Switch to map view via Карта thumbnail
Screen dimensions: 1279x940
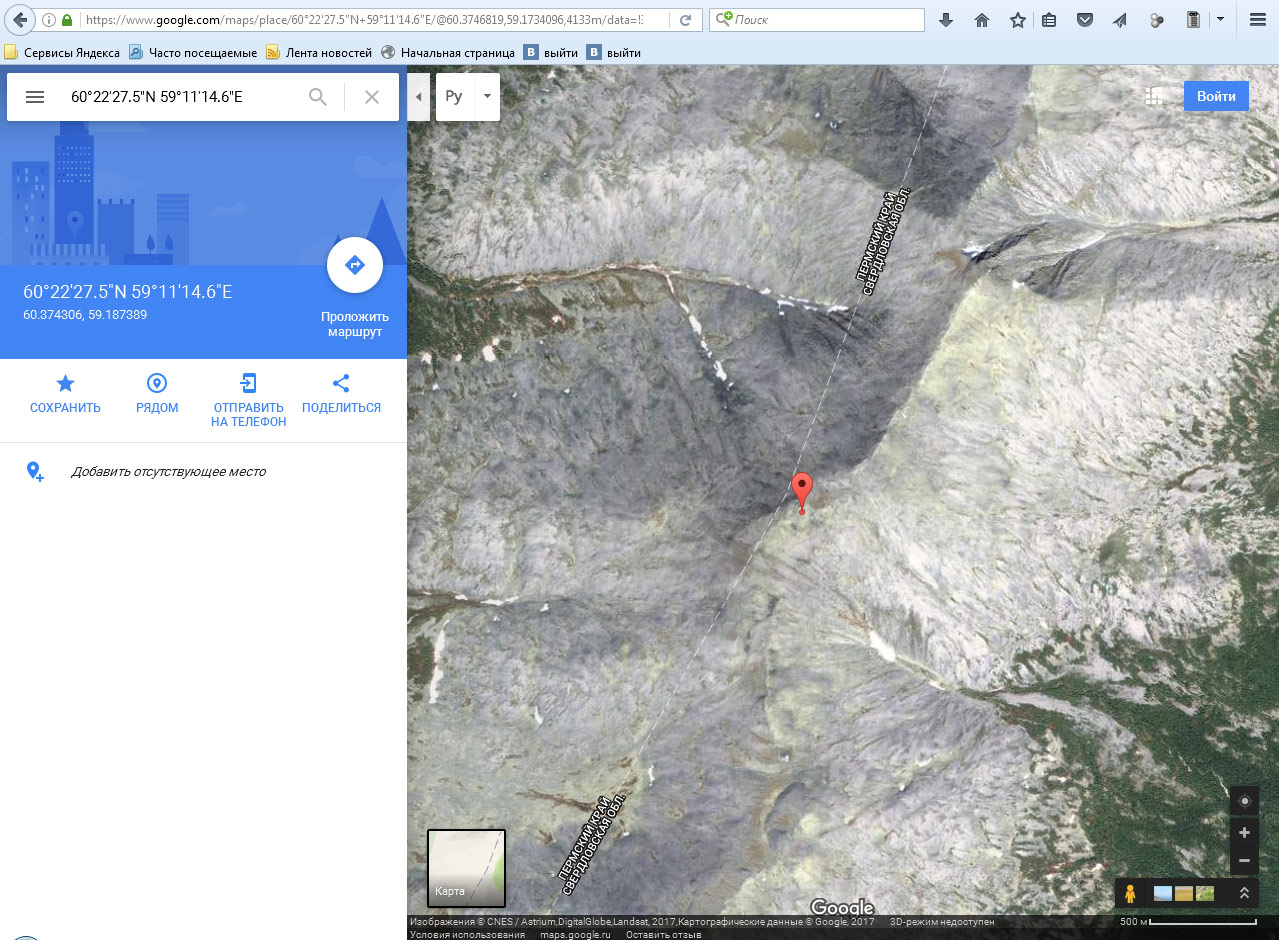[x=466, y=867]
